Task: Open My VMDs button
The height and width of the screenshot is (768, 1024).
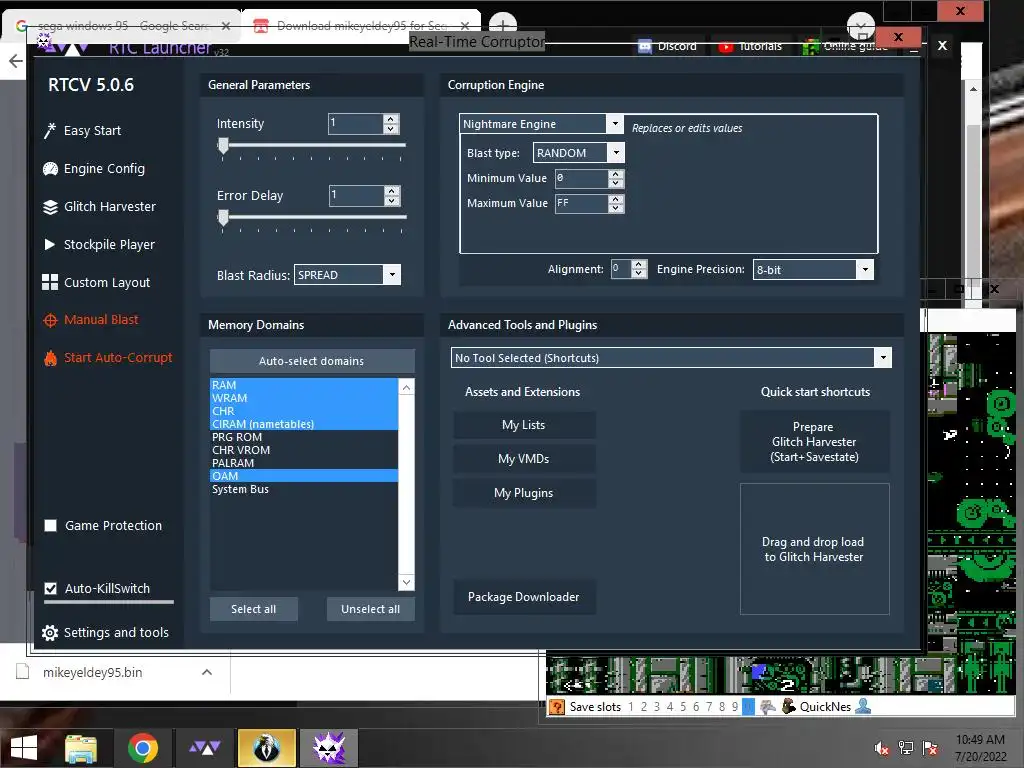Action: point(524,459)
